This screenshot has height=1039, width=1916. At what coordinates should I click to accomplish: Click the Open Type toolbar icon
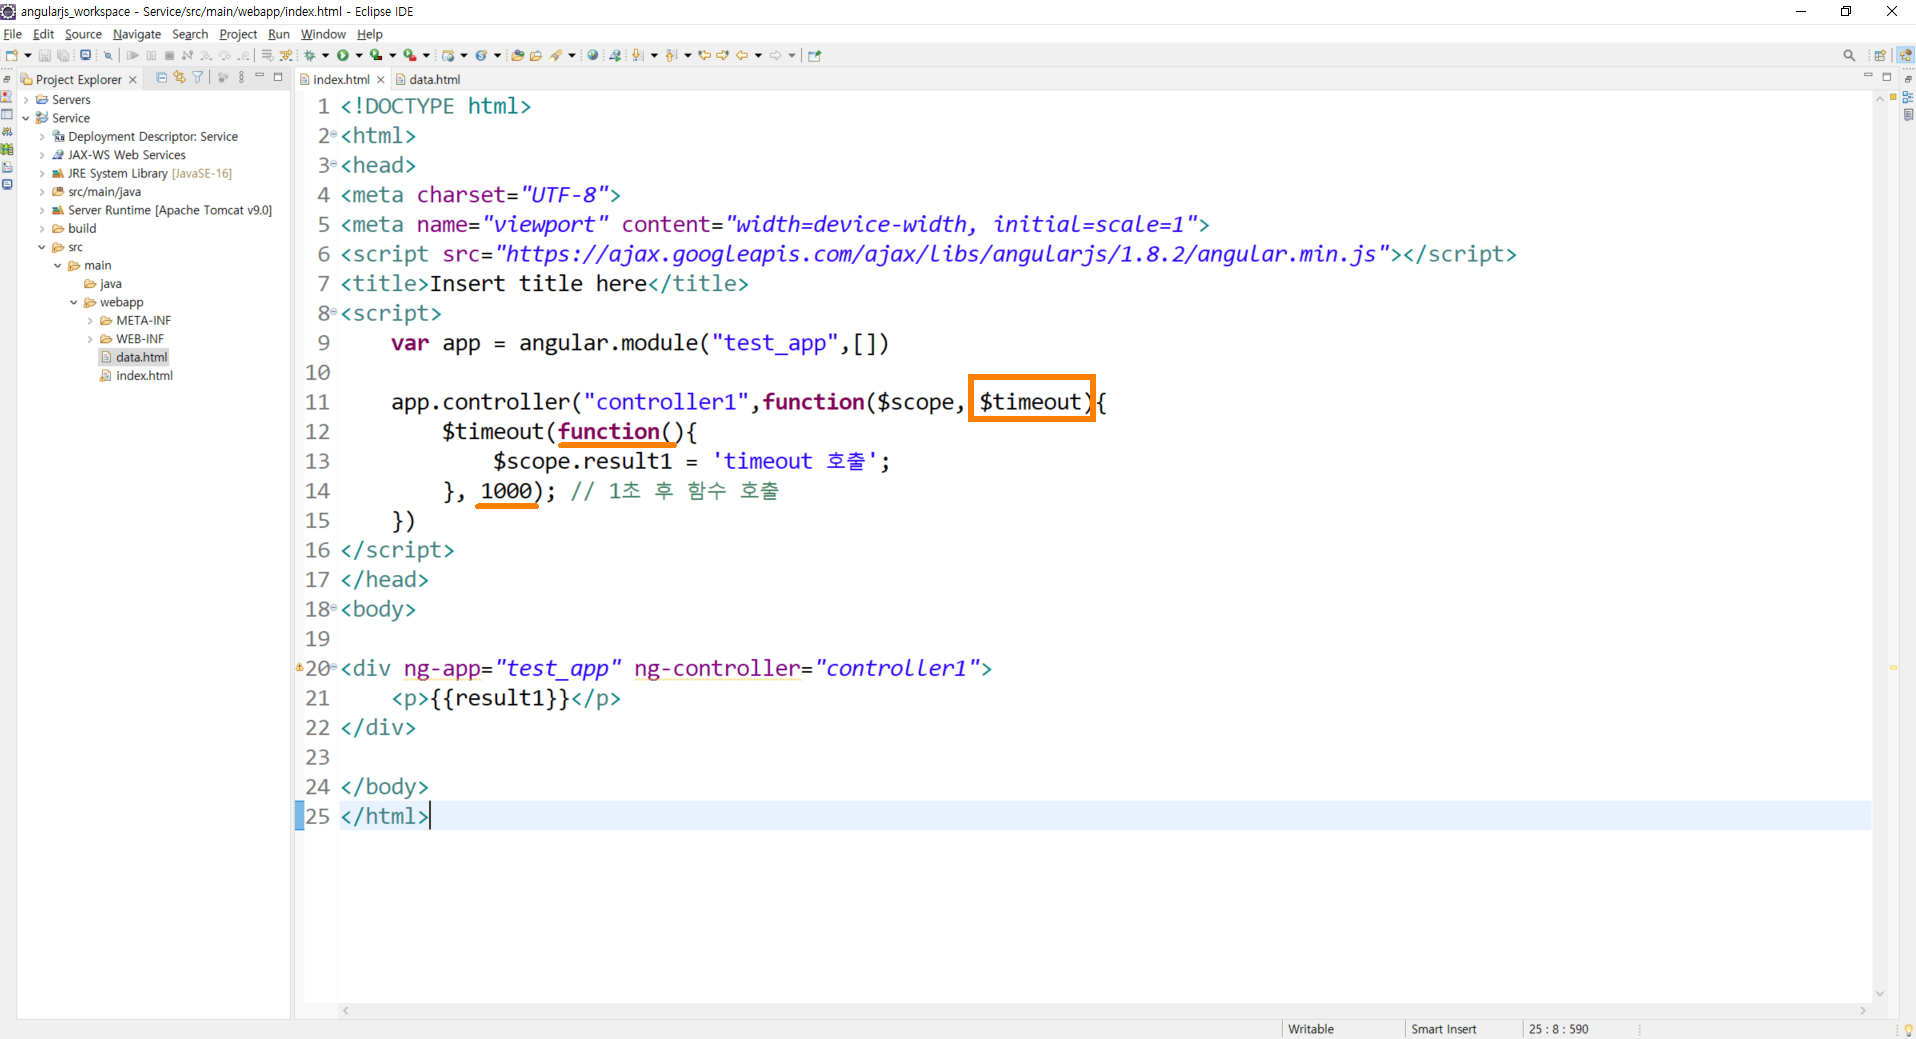(x=517, y=55)
